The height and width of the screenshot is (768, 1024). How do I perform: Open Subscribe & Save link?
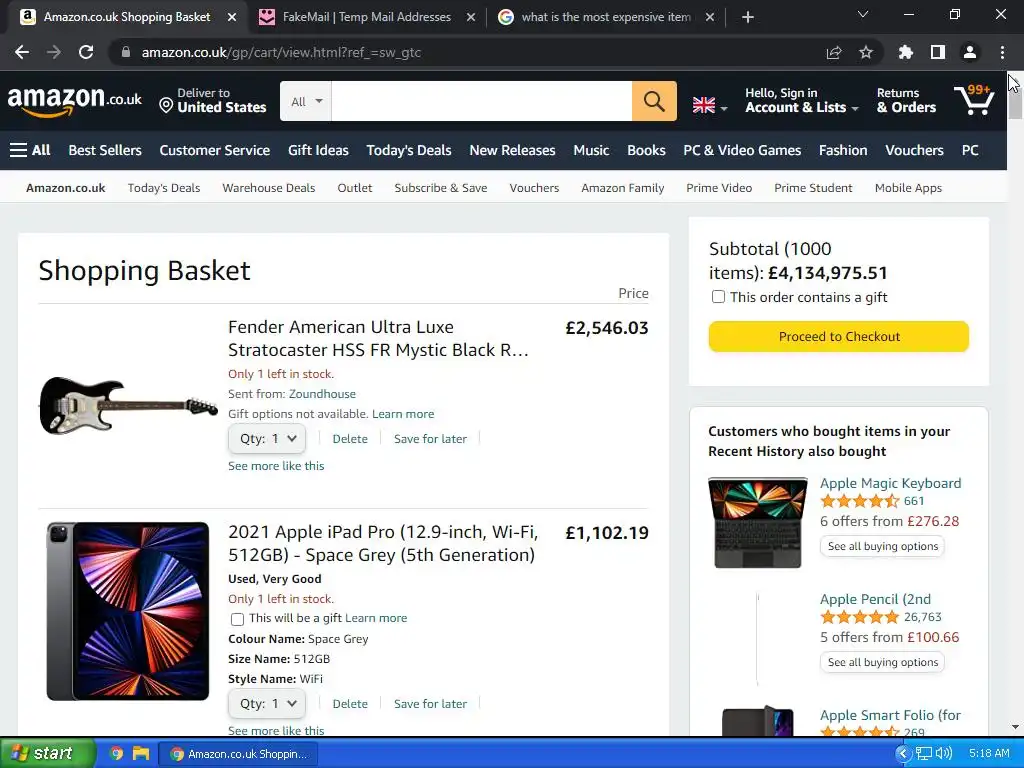pyautogui.click(x=441, y=188)
